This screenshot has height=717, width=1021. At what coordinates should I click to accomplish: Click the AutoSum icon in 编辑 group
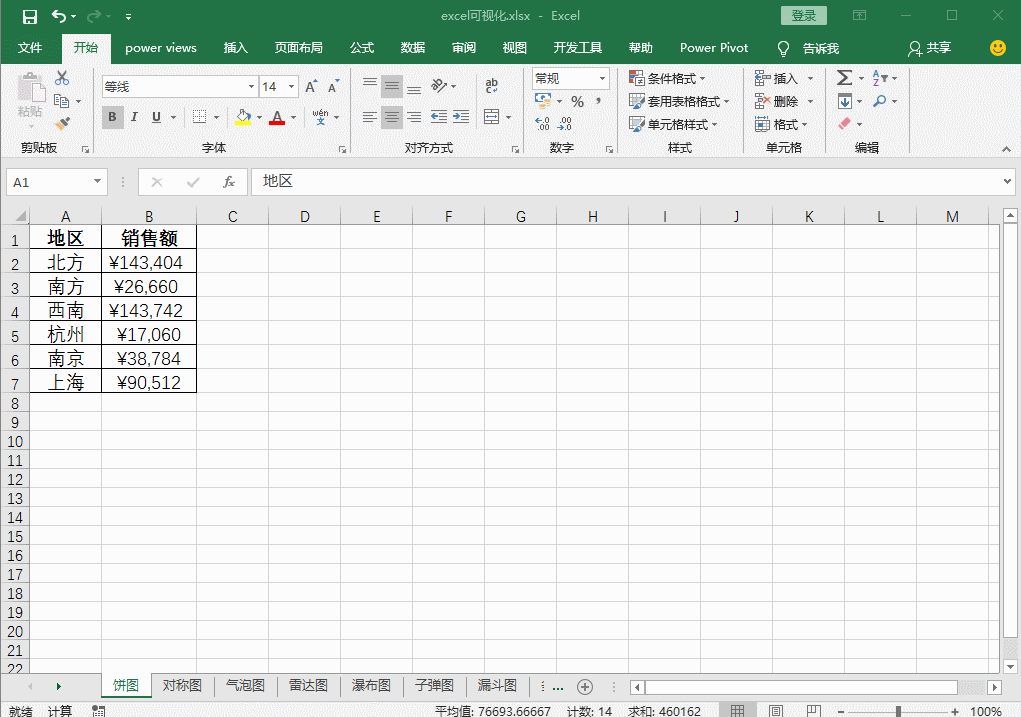coord(844,78)
